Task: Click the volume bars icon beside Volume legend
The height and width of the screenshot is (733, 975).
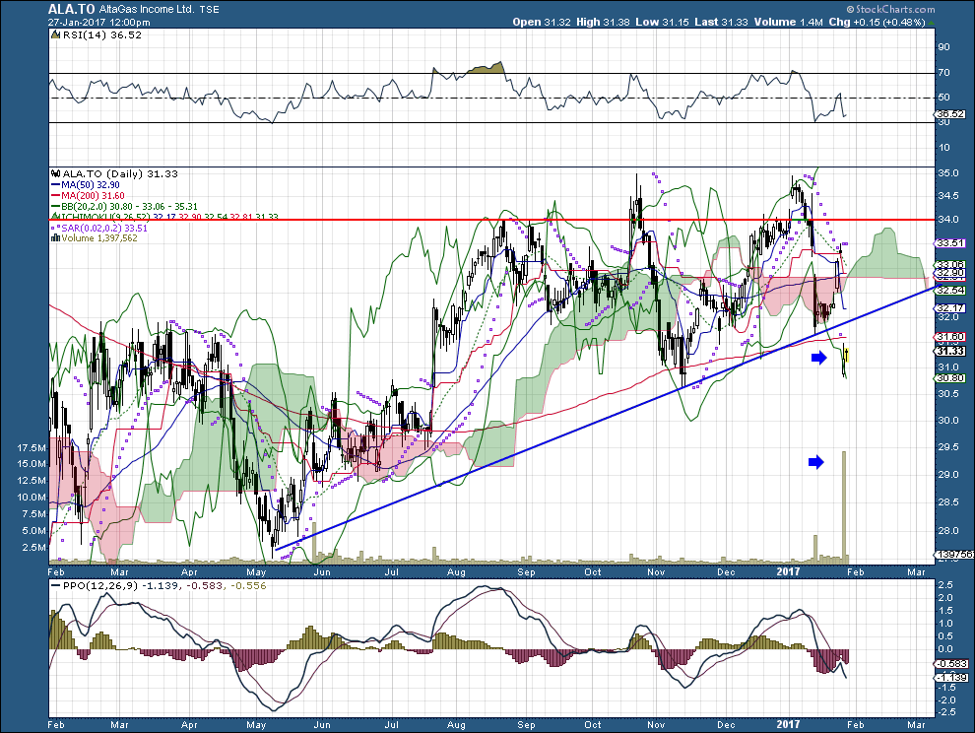Action: [x=57, y=238]
